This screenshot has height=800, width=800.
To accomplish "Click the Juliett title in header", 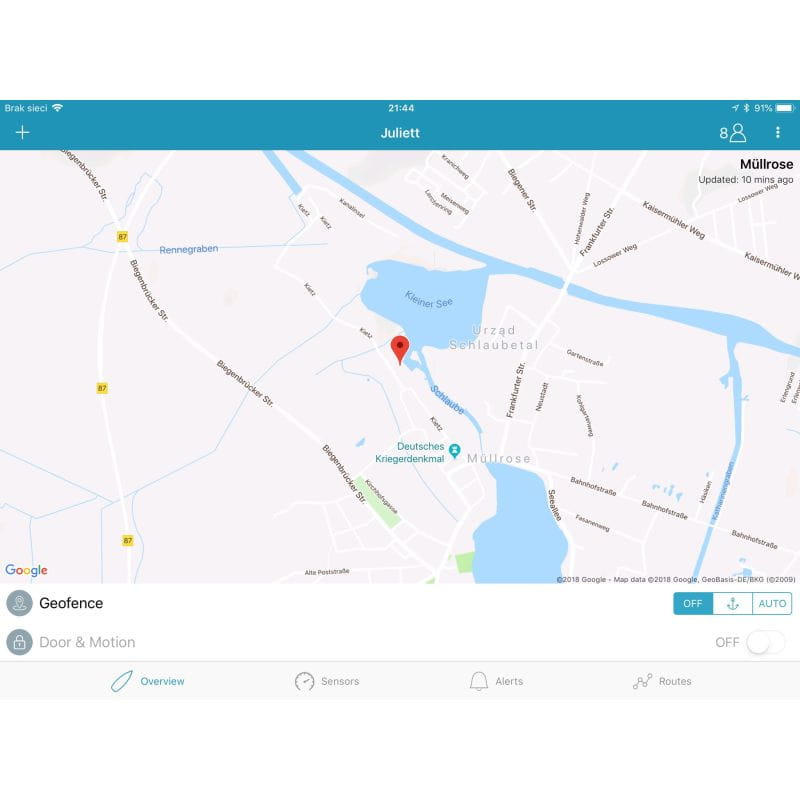I will point(400,132).
